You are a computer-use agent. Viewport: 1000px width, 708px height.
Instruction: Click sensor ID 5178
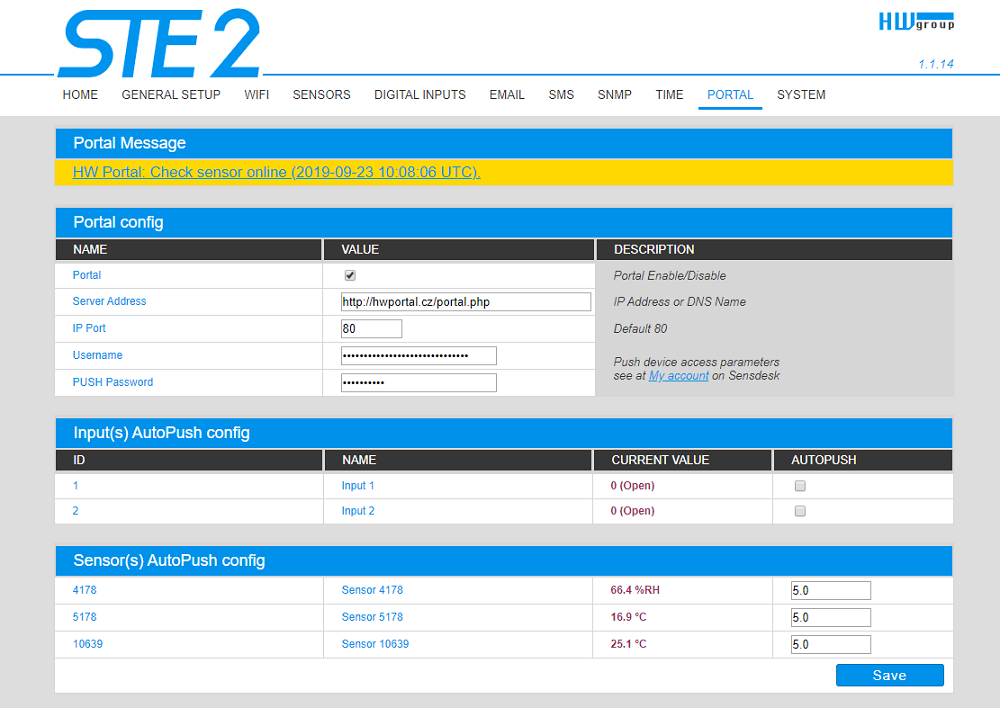(x=85, y=617)
